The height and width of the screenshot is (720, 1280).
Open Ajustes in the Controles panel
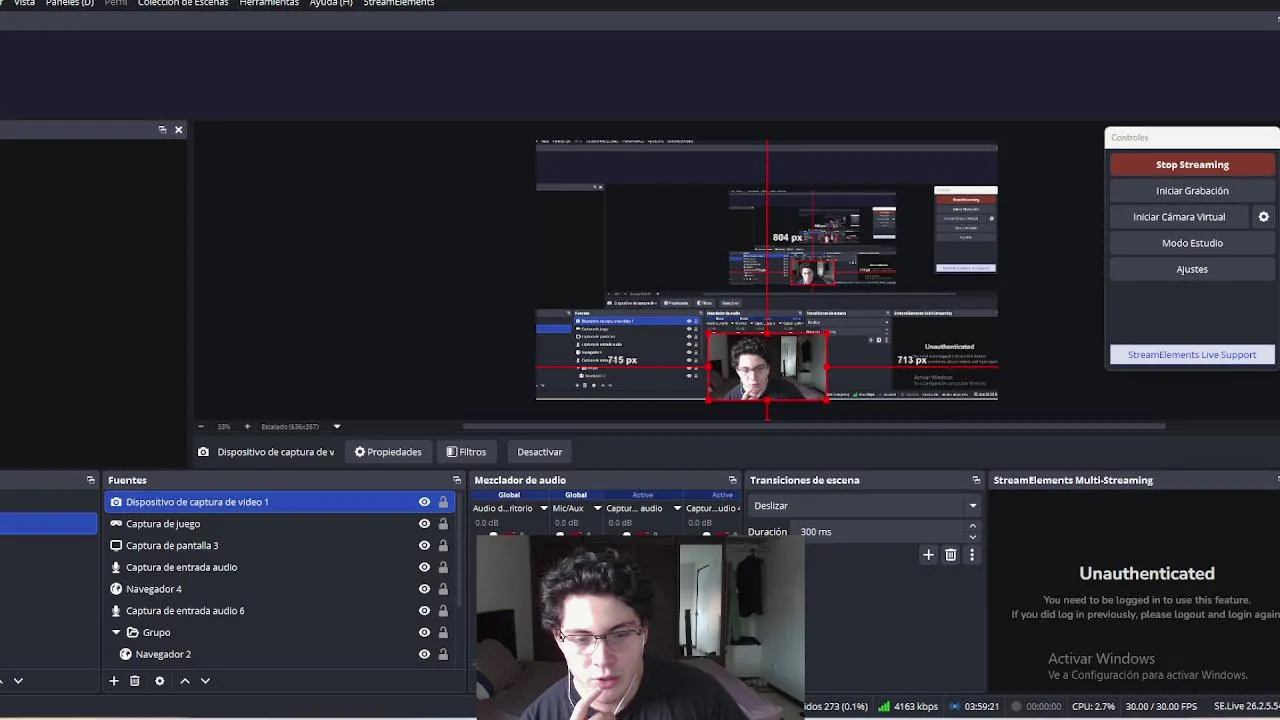(1192, 269)
